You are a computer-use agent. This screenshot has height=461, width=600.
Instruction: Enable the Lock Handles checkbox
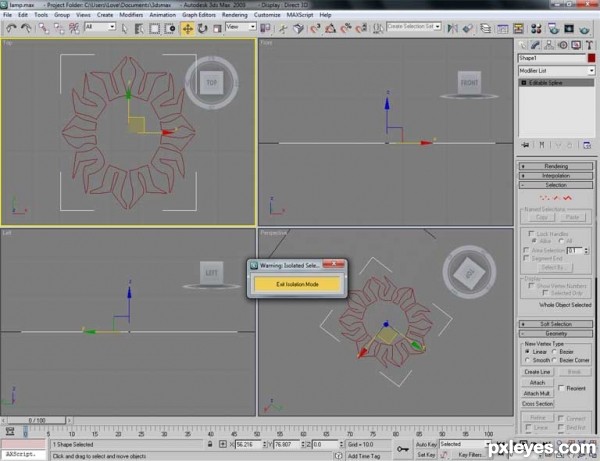tap(531, 233)
